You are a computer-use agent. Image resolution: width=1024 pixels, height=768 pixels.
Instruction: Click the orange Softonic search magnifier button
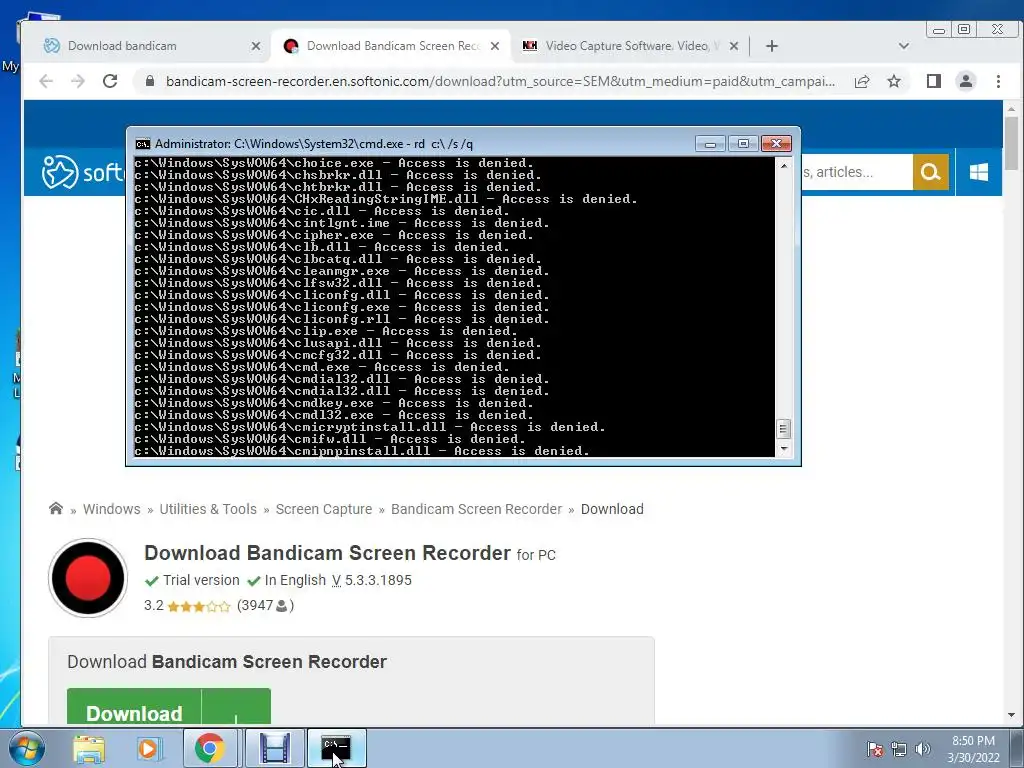pos(931,172)
